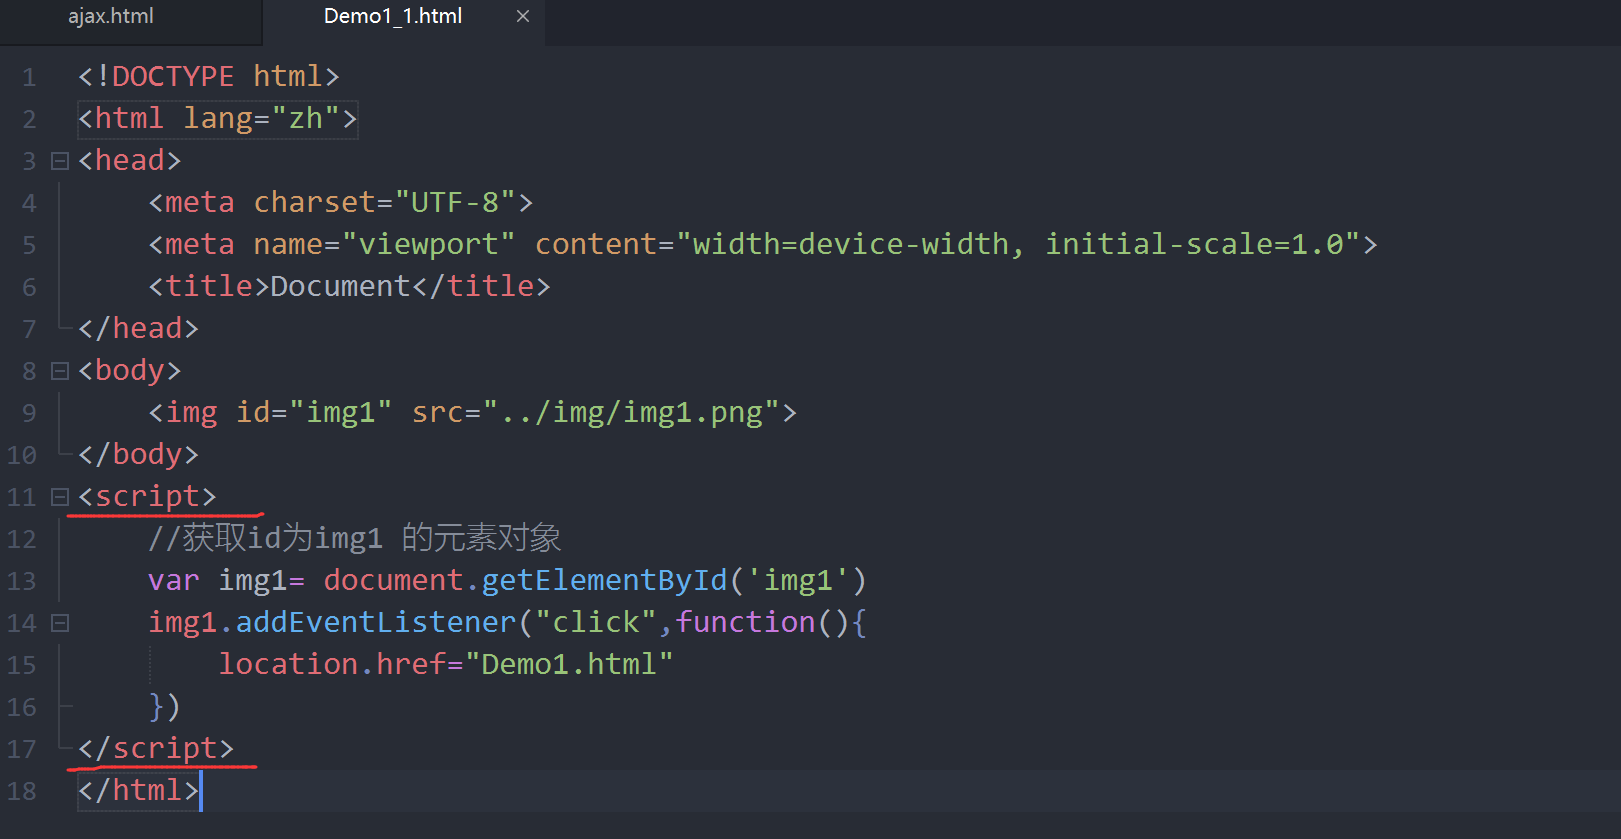1621x839 pixels.
Task: Collapse the body tag fold marker
Action: click(x=60, y=371)
